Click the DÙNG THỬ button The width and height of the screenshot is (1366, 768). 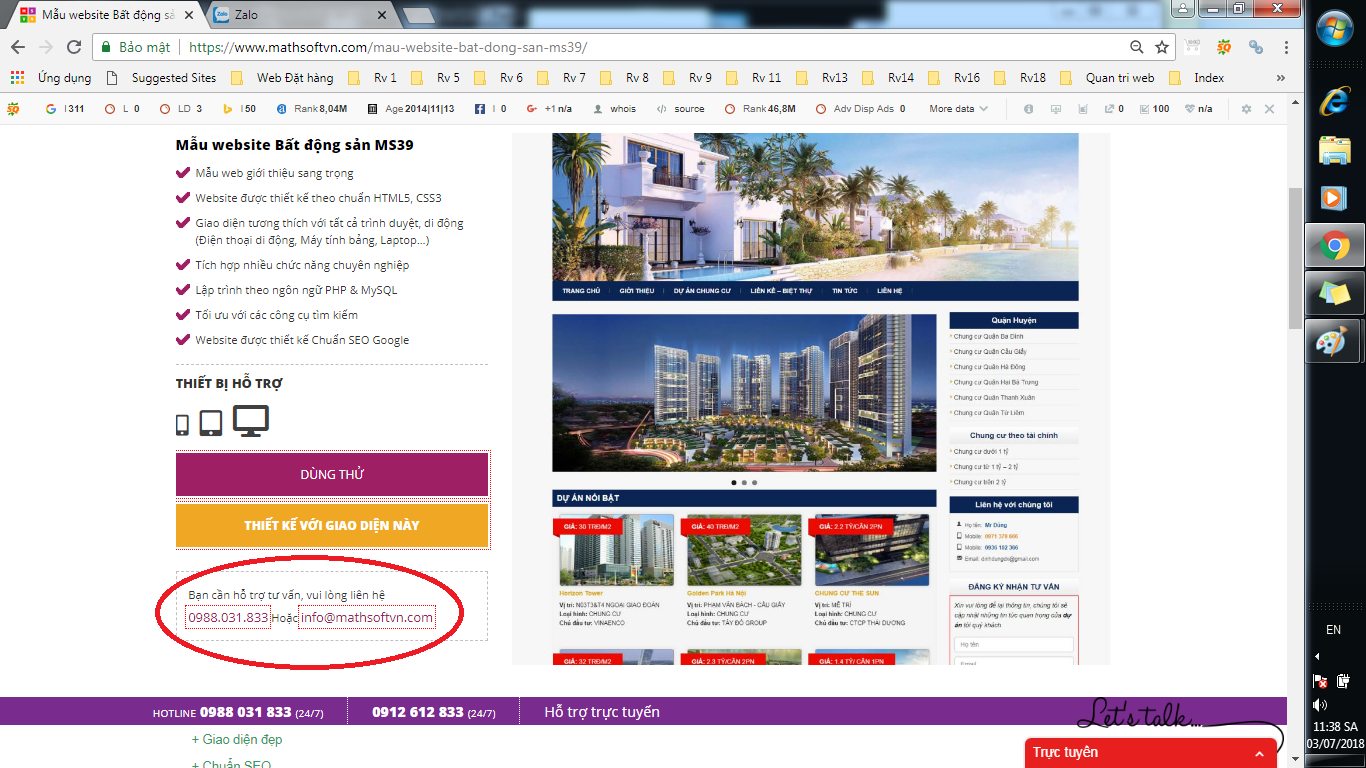(x=332, y=474)
